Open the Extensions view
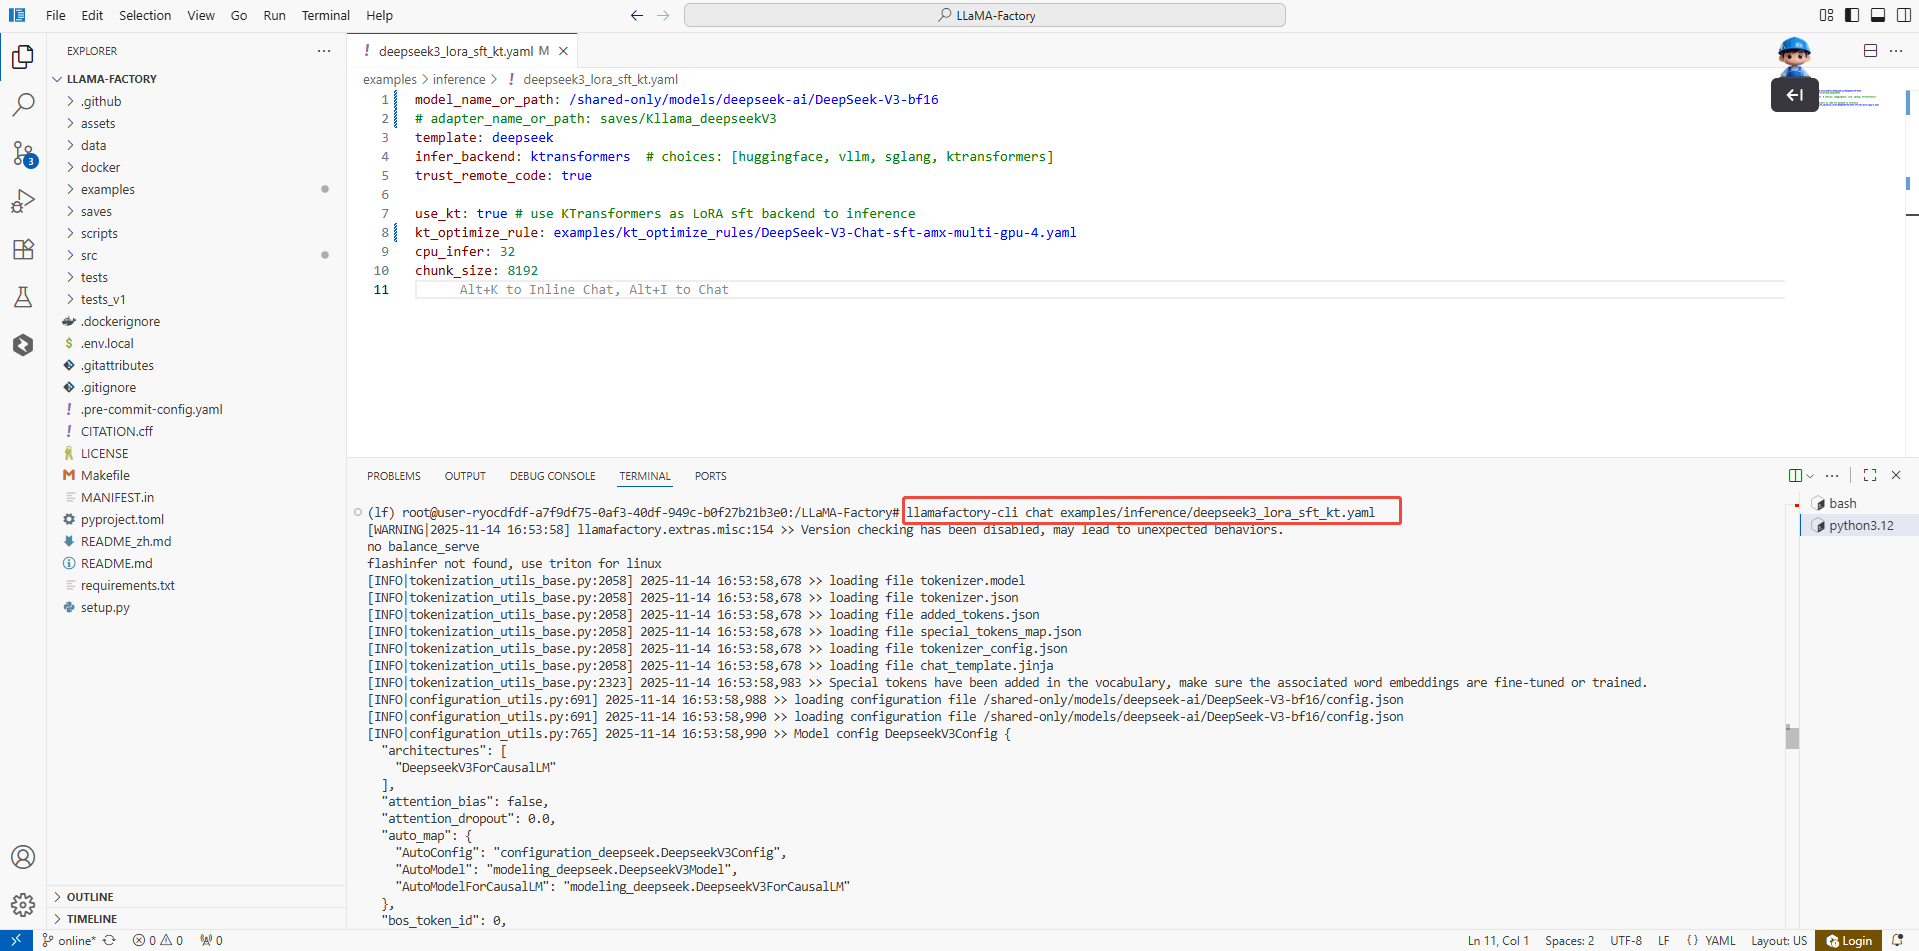This screenshot has height=951, width=1919. [23, 249]
